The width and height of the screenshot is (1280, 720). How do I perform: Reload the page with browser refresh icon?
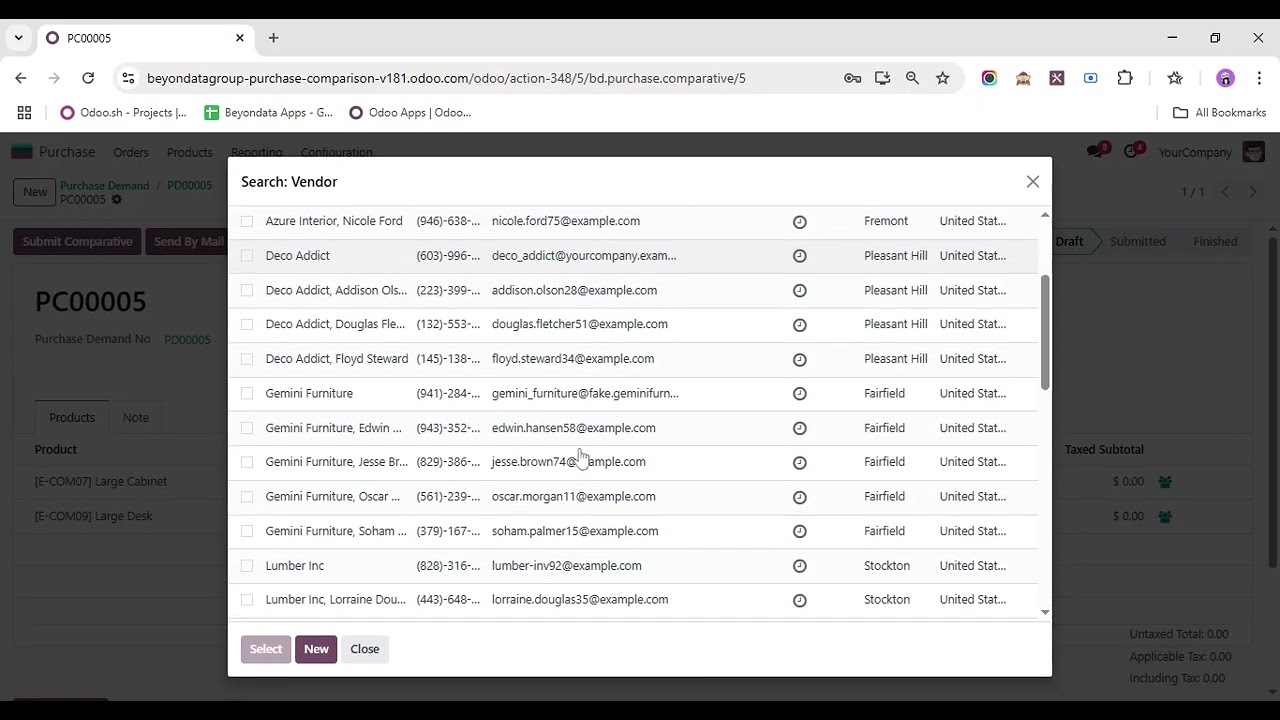point(88,78)
